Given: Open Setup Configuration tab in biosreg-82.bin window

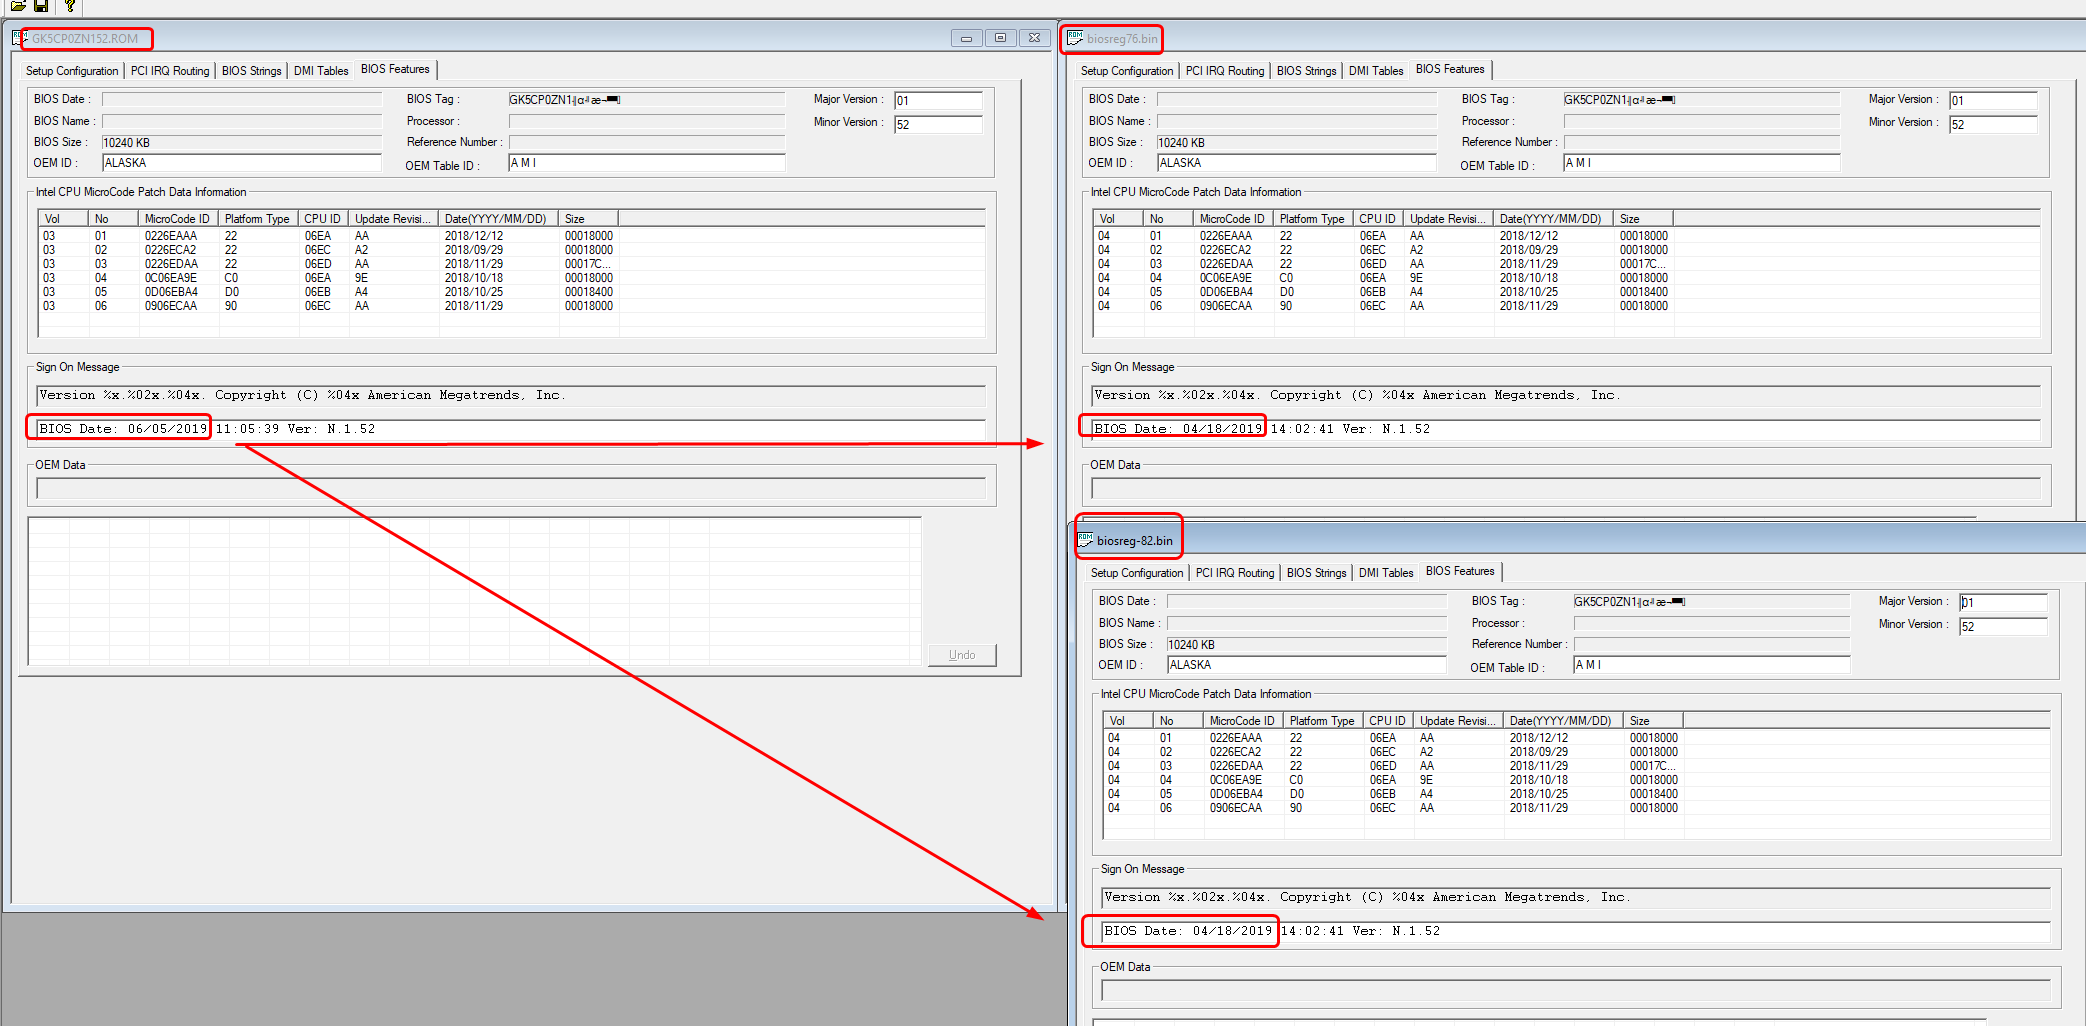Looking at the screenshot, I should coord(1137,573).
